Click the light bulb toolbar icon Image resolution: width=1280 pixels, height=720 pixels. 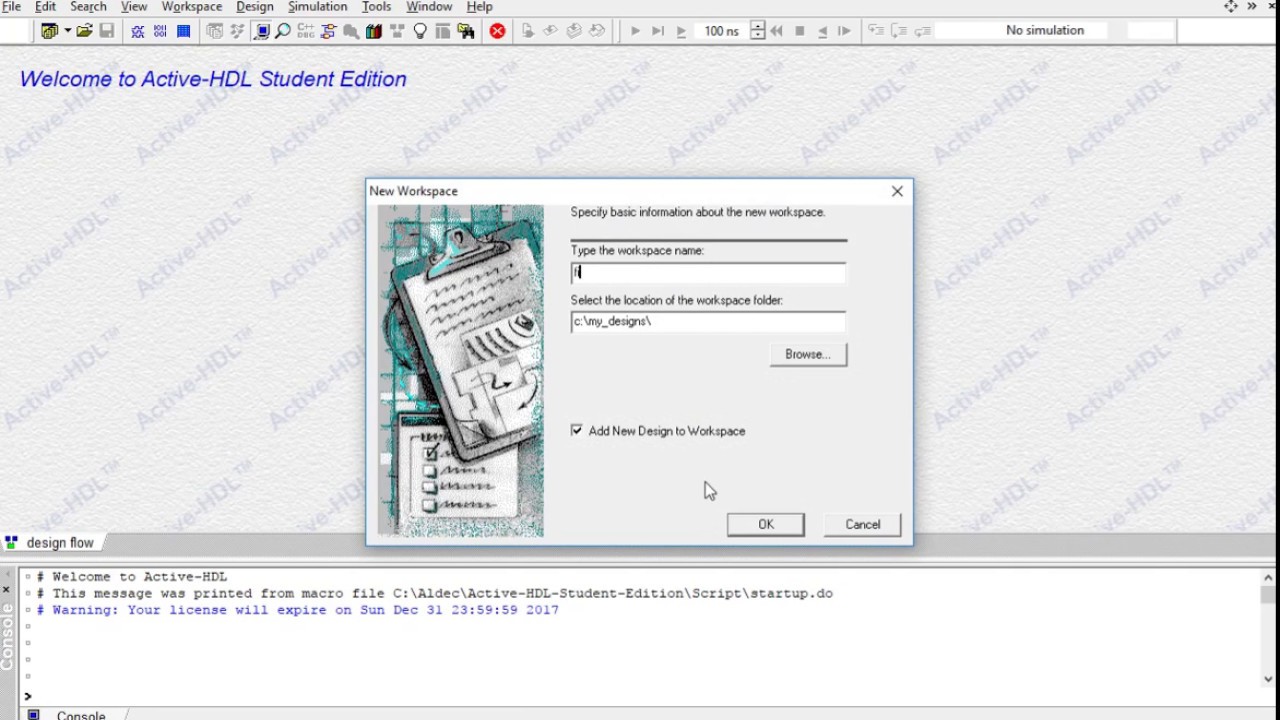pos(420,31)
